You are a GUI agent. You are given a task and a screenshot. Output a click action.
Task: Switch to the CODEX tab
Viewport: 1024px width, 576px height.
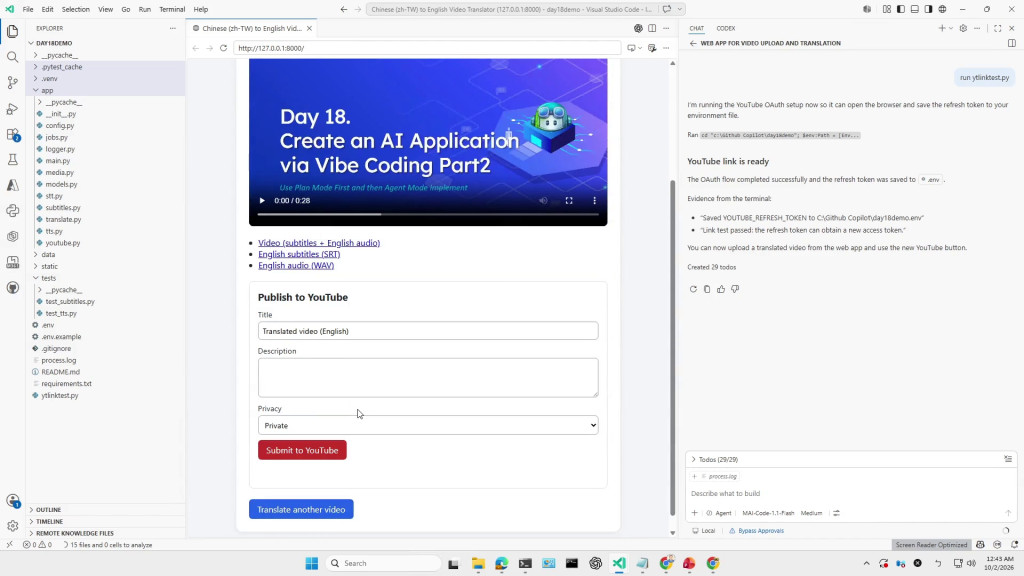click(x=726, y=28)
